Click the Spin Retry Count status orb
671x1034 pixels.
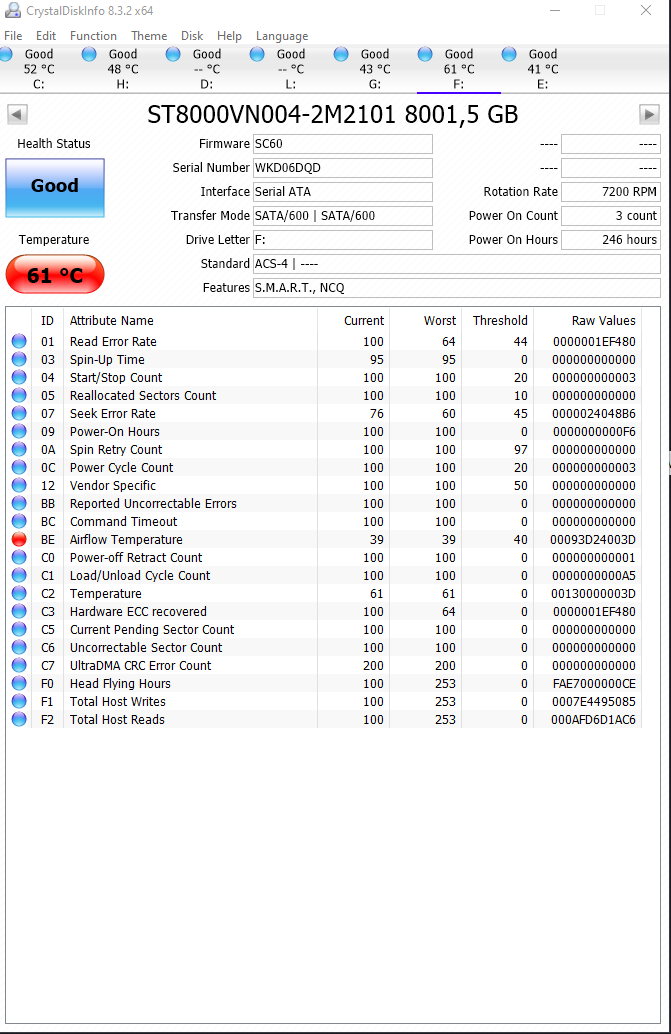[x=19, y=449]
